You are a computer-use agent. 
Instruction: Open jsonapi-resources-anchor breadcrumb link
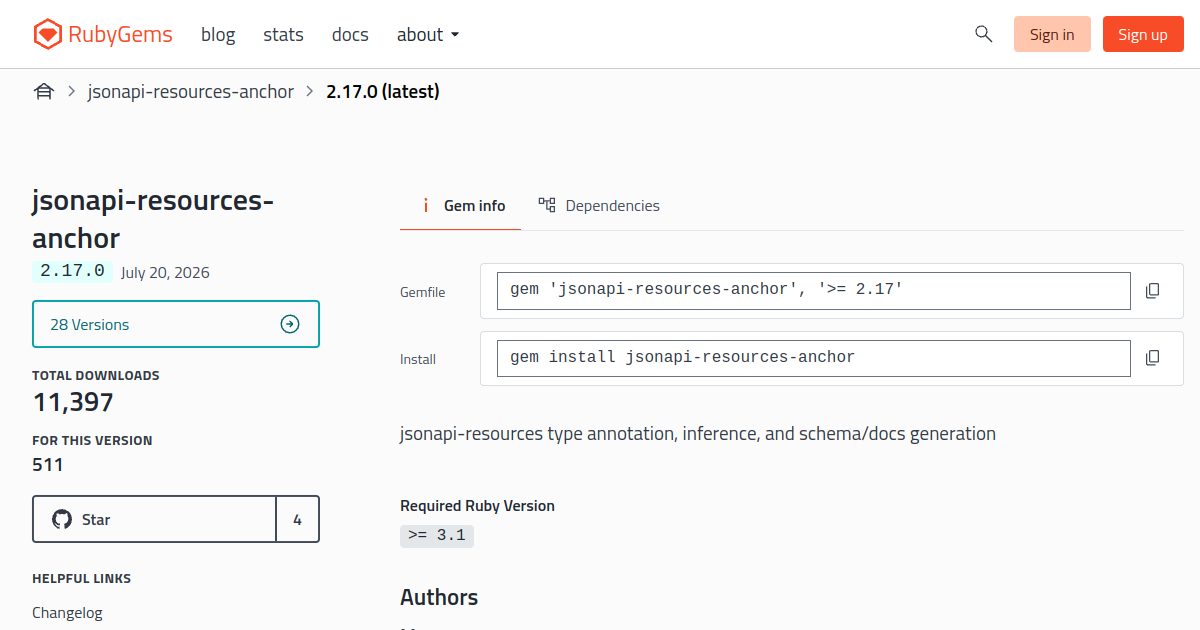point(191,92)
